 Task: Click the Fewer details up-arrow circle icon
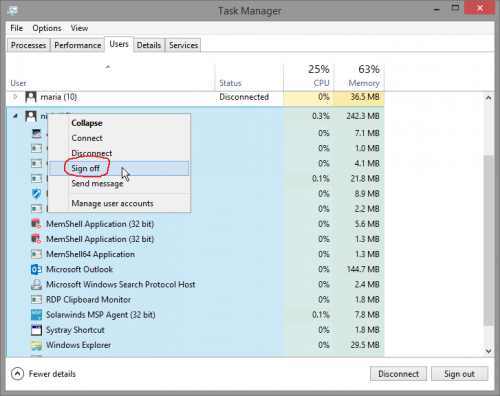tap(17, 374)
